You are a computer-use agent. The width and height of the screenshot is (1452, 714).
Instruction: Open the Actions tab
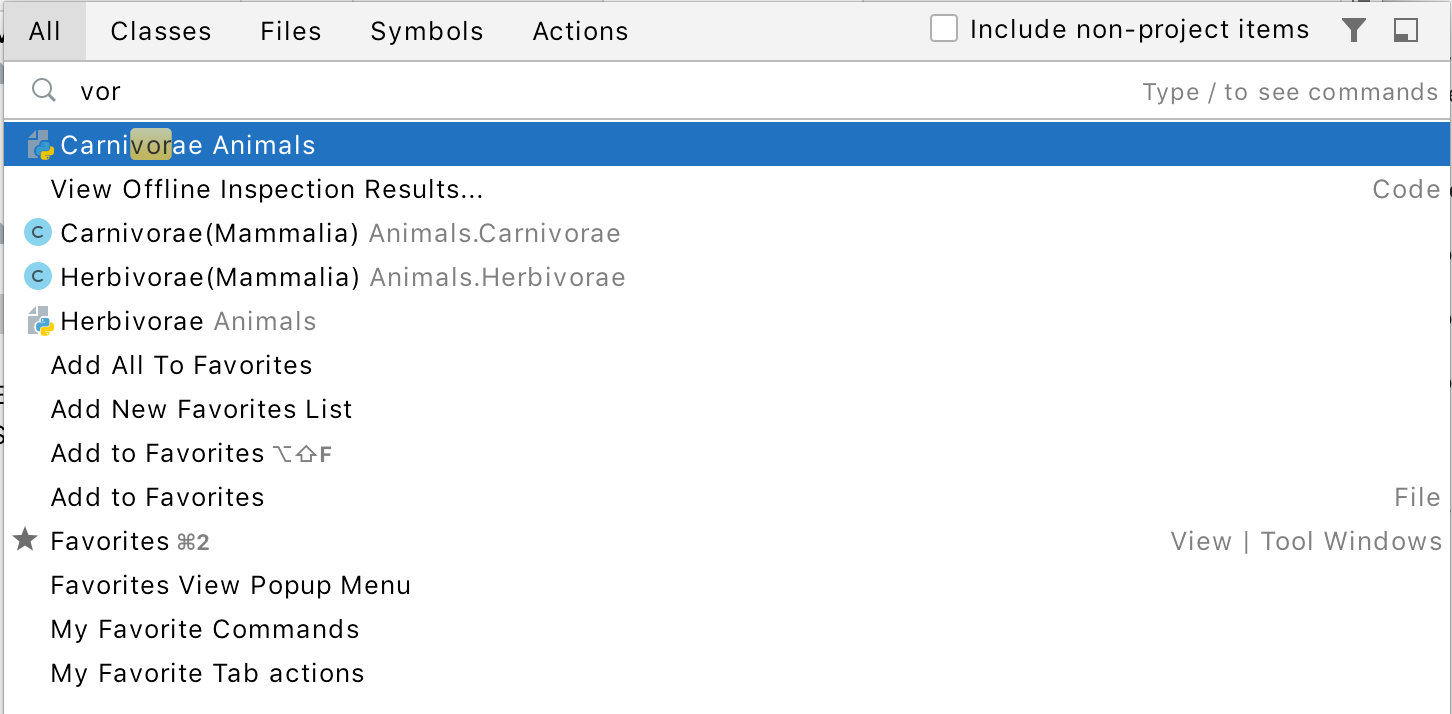pyautogui.click(x=580, y=31)
